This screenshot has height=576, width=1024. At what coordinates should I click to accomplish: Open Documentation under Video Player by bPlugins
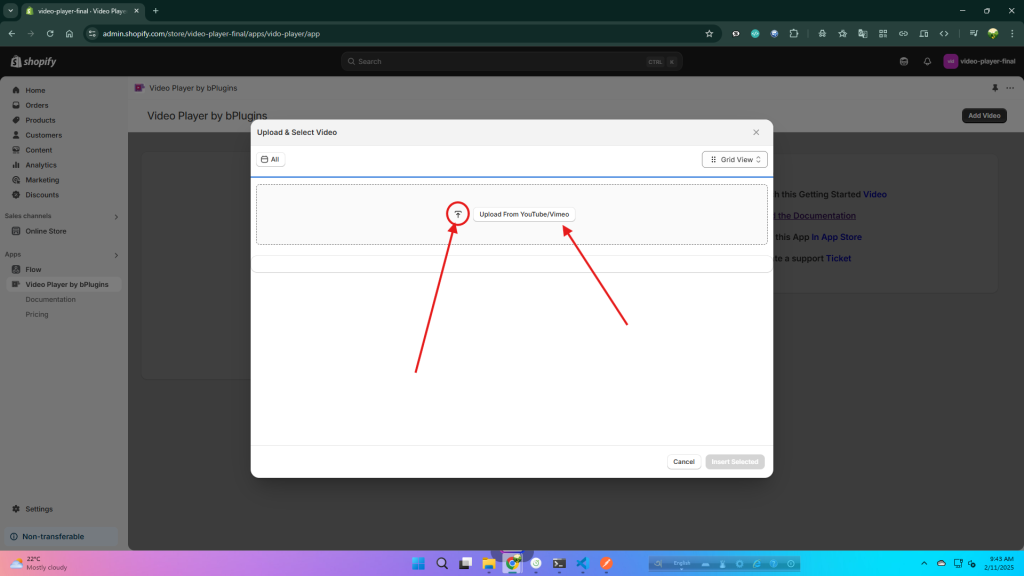coord(50,299)
